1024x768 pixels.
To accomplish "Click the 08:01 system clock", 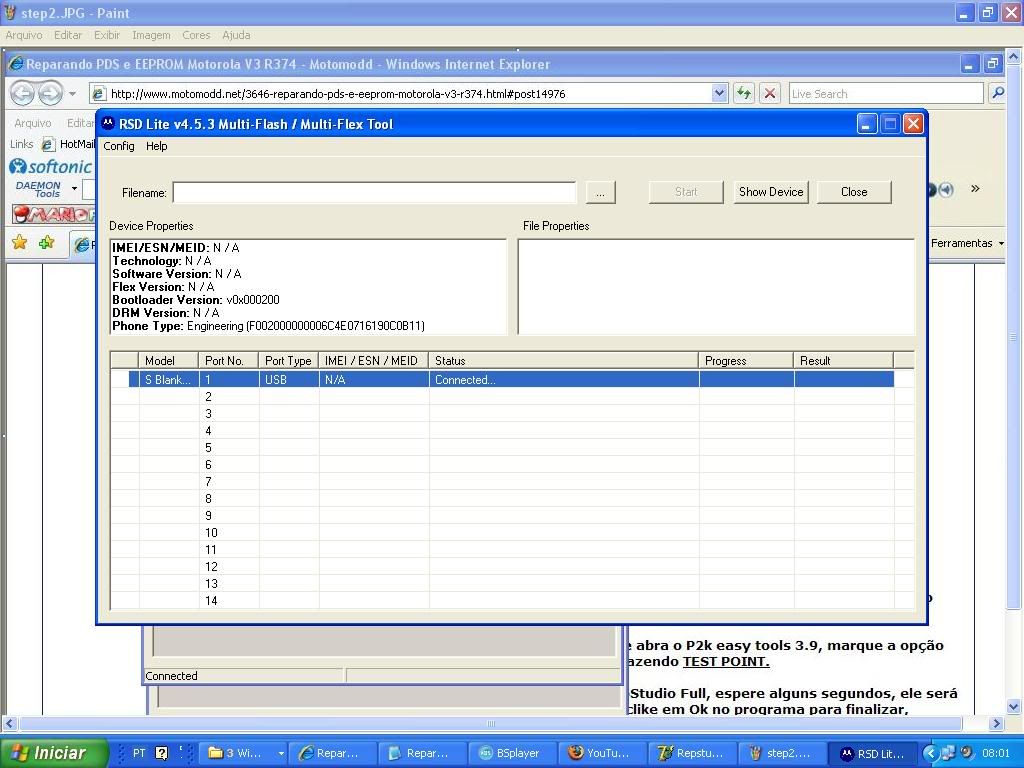I will (x=996, y=753).
